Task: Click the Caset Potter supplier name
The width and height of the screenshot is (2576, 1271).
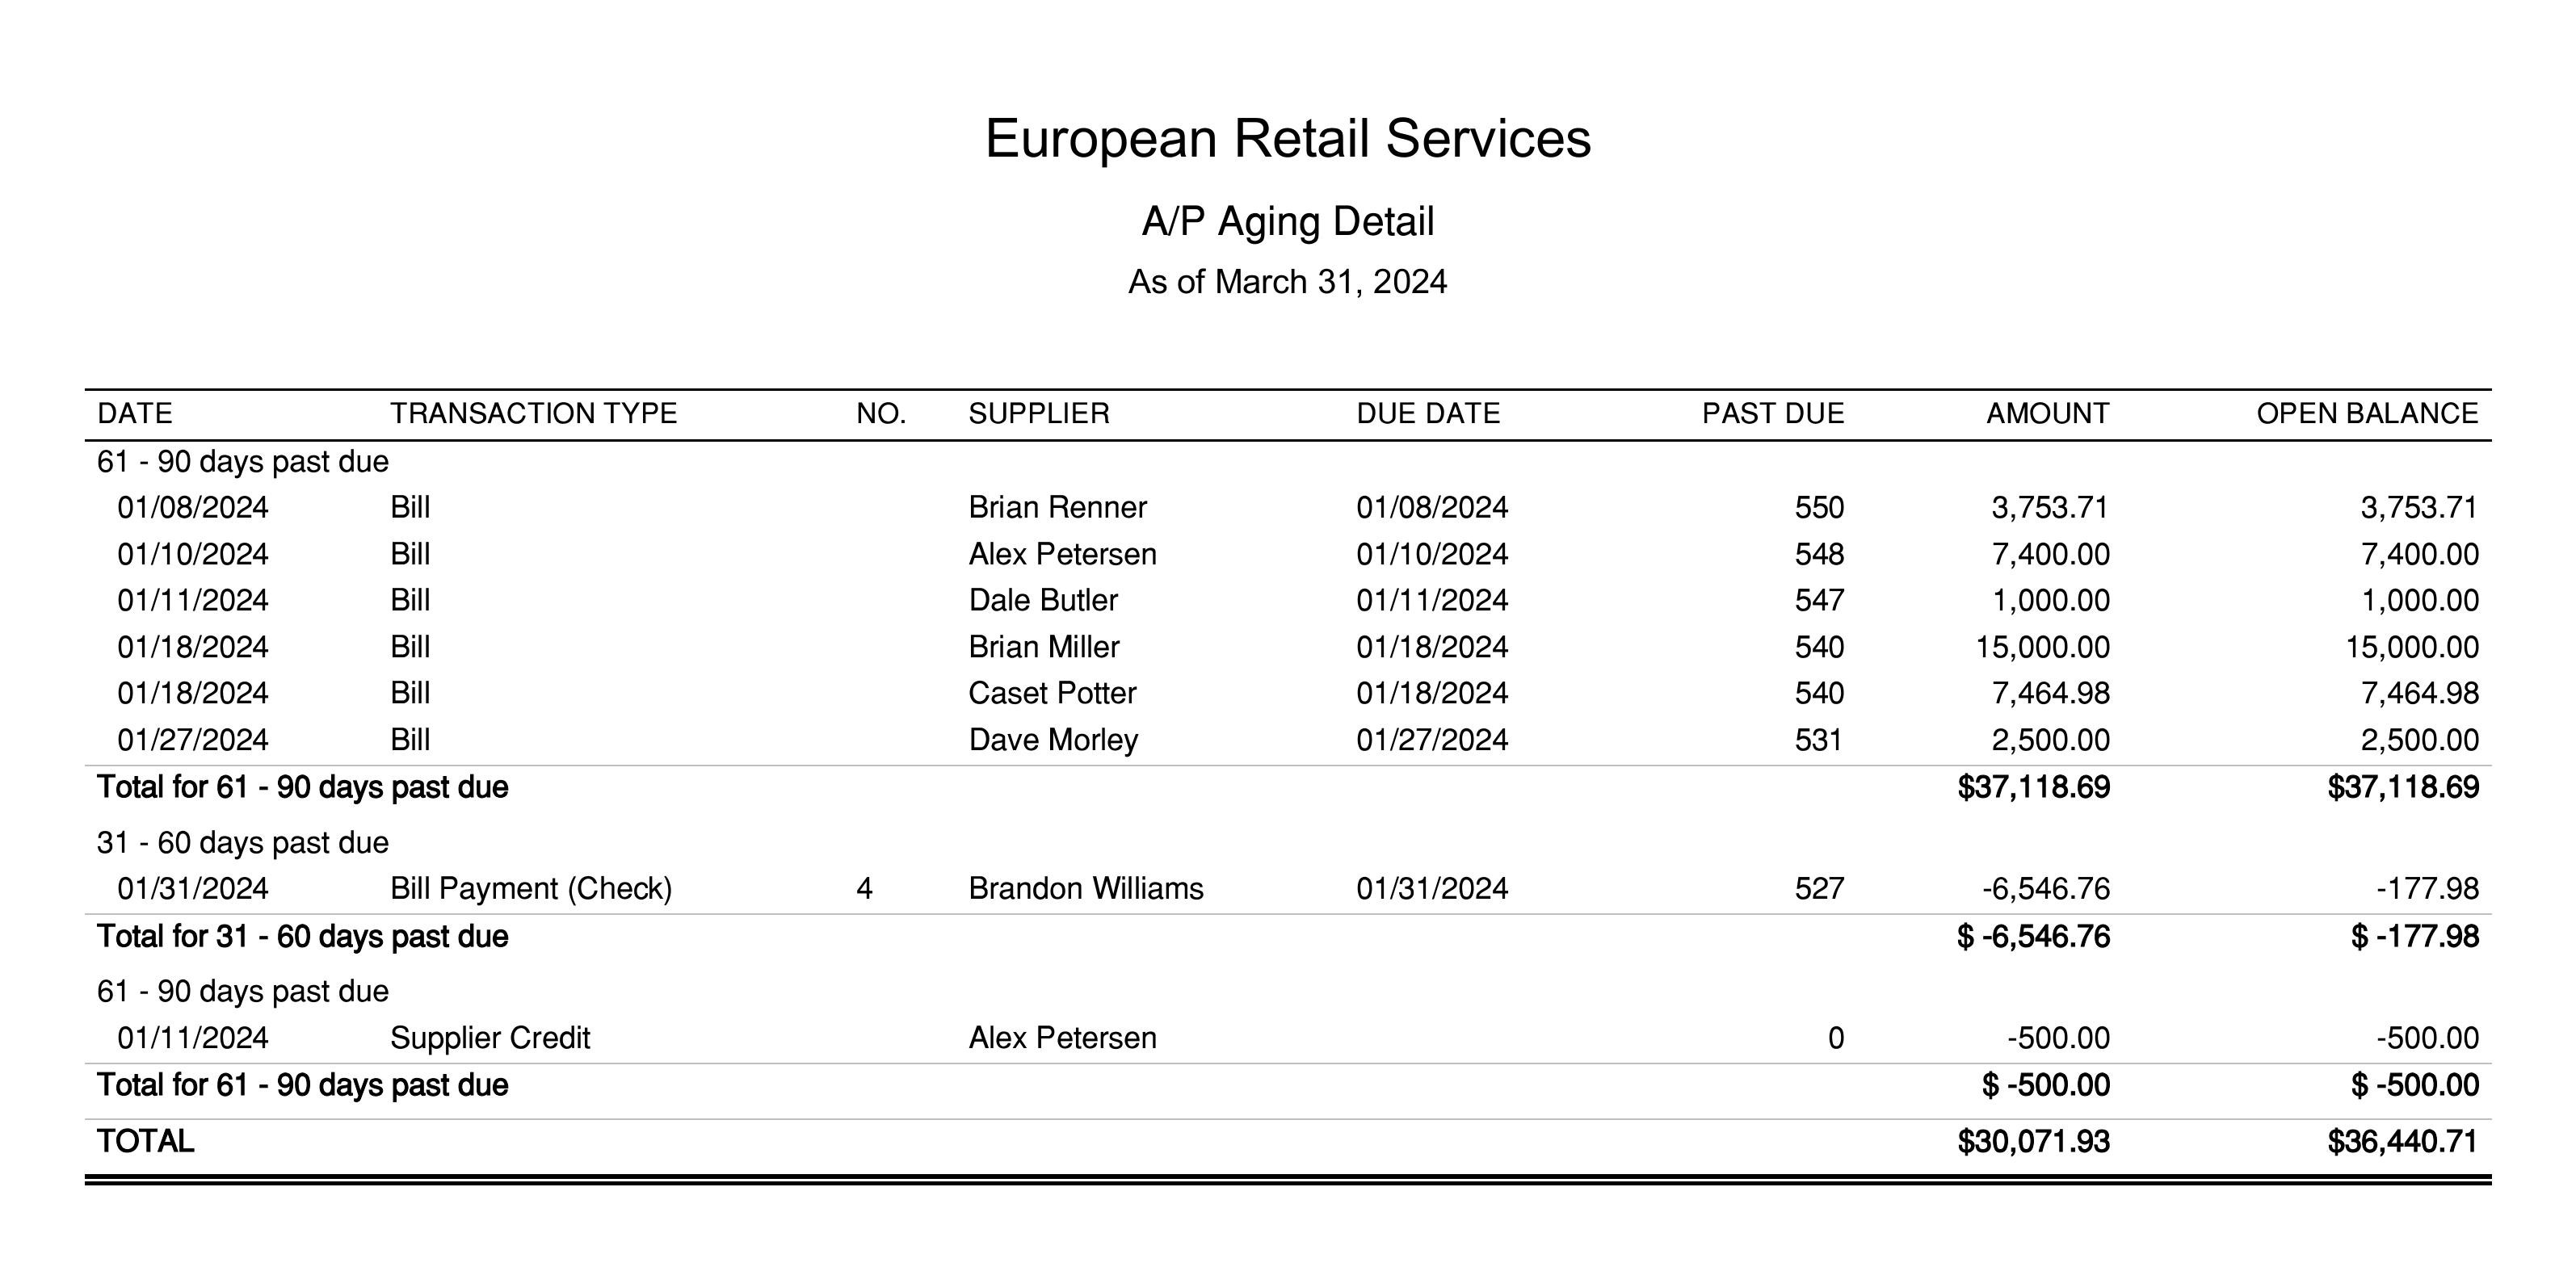Action: tap(1052, 694)
